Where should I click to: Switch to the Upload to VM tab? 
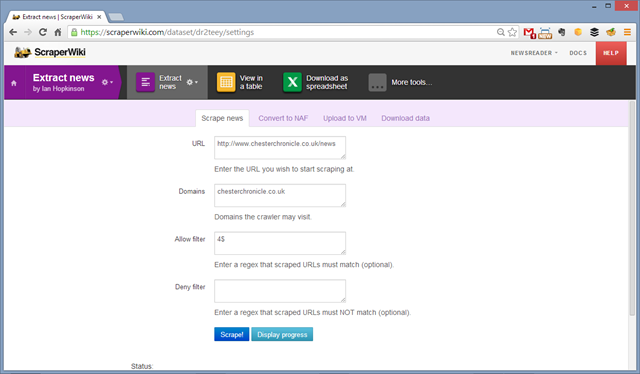tap(344, 118)
